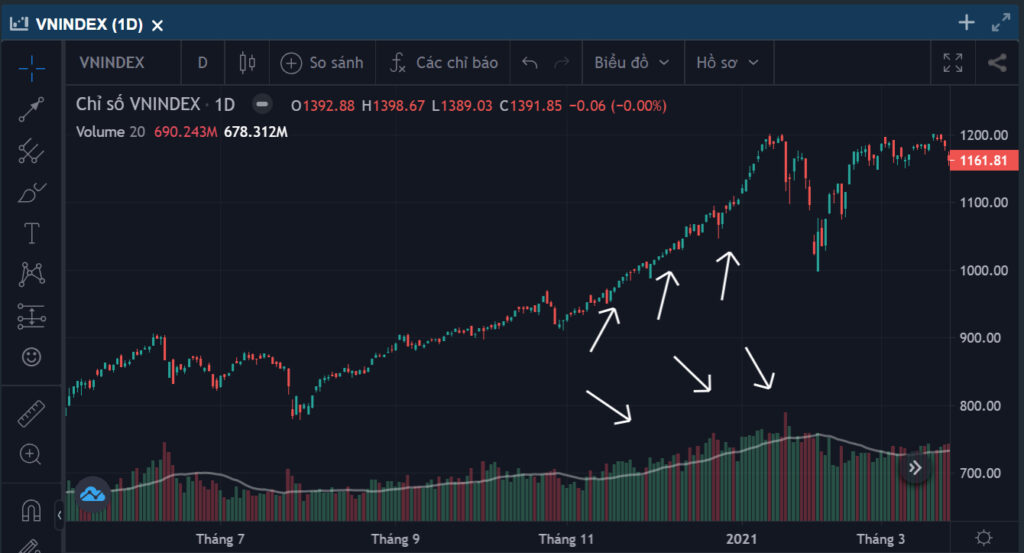The height and width of the screenshot is (553, 1024).
Task: Open the pattern drawing tool
Action: 31,274
